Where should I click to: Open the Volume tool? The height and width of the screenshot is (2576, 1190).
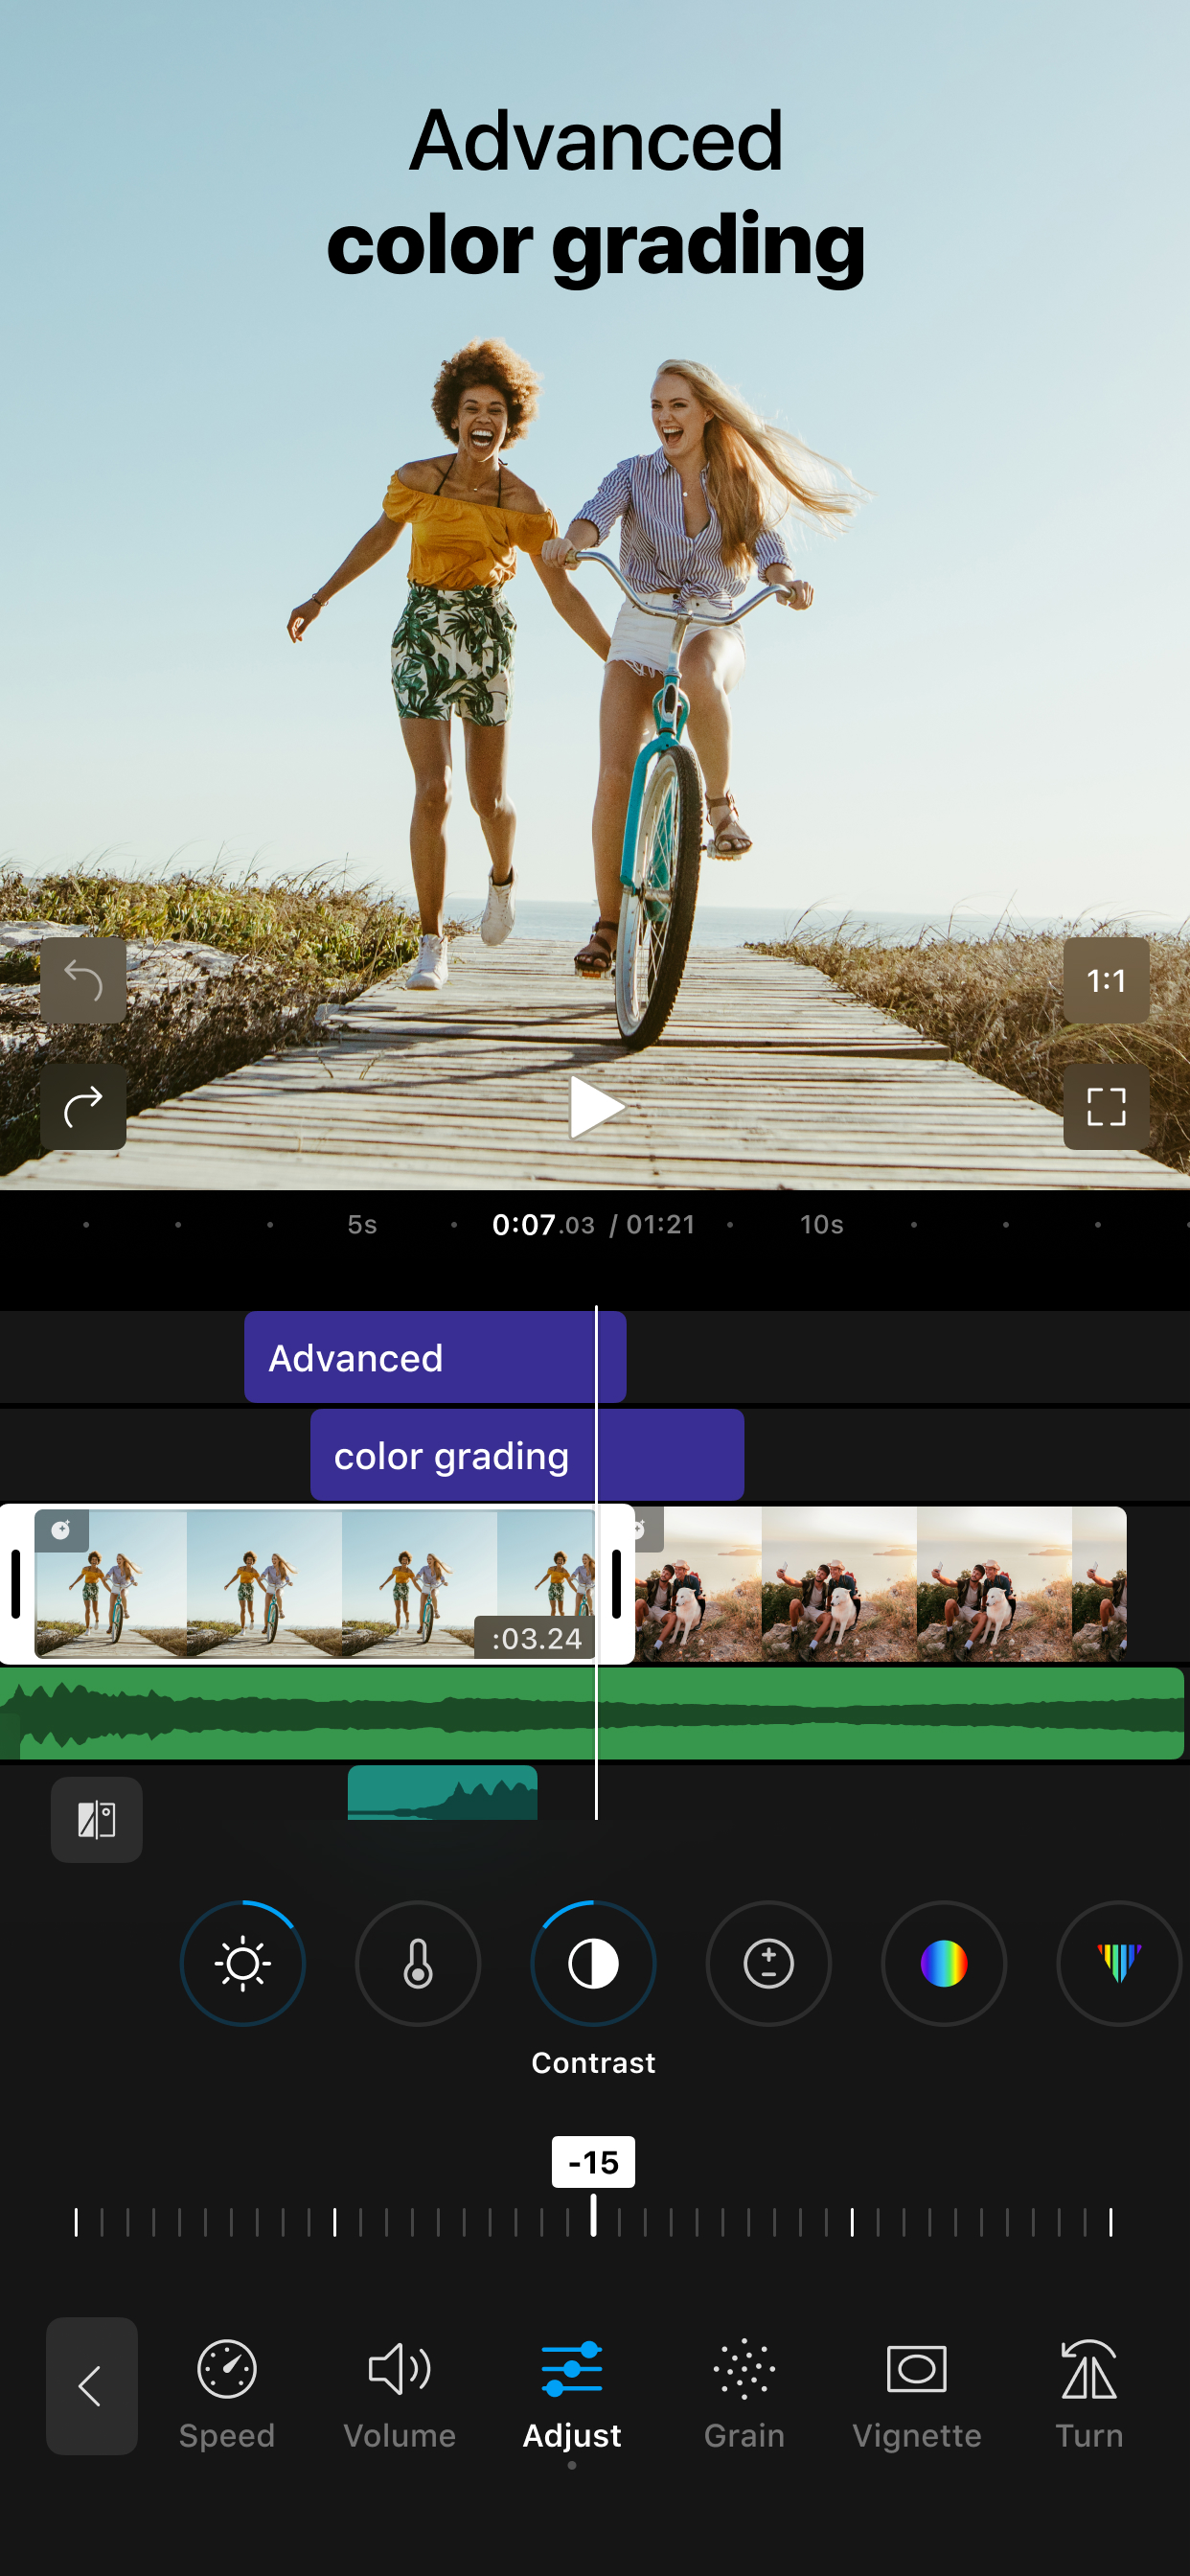(x=400, y=2394)
